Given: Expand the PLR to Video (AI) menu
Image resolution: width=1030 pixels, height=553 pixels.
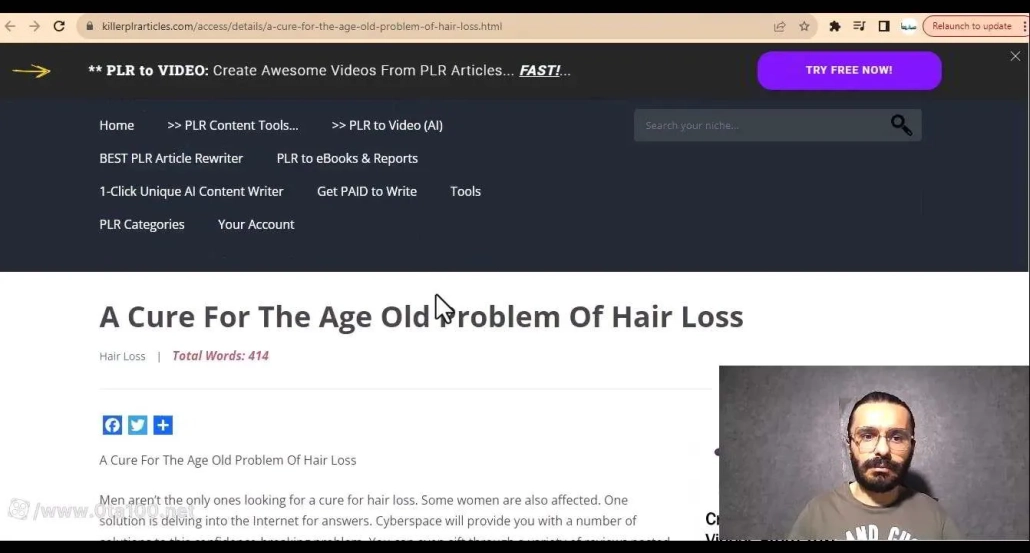Looking at the screenshot, I should [386, 125].
